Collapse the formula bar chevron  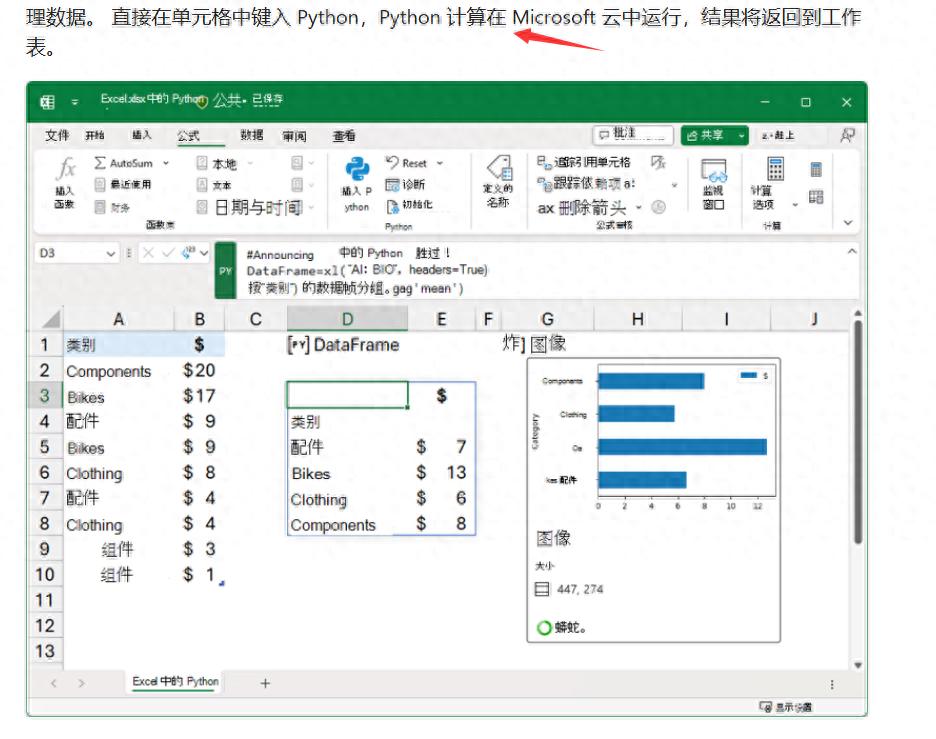tap(852, 252)
